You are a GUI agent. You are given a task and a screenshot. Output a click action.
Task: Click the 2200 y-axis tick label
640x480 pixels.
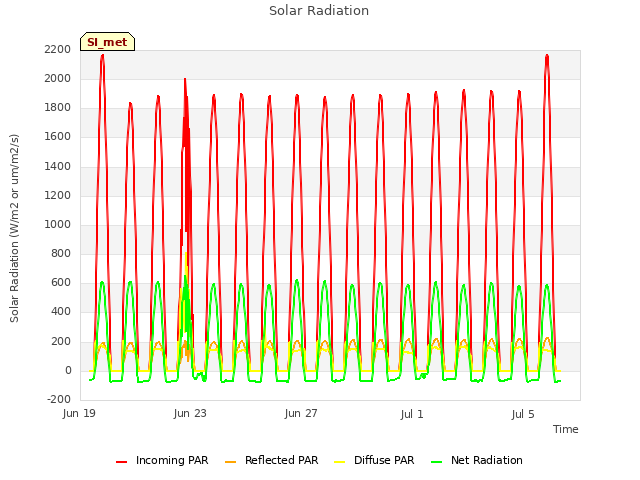point(58,50)
